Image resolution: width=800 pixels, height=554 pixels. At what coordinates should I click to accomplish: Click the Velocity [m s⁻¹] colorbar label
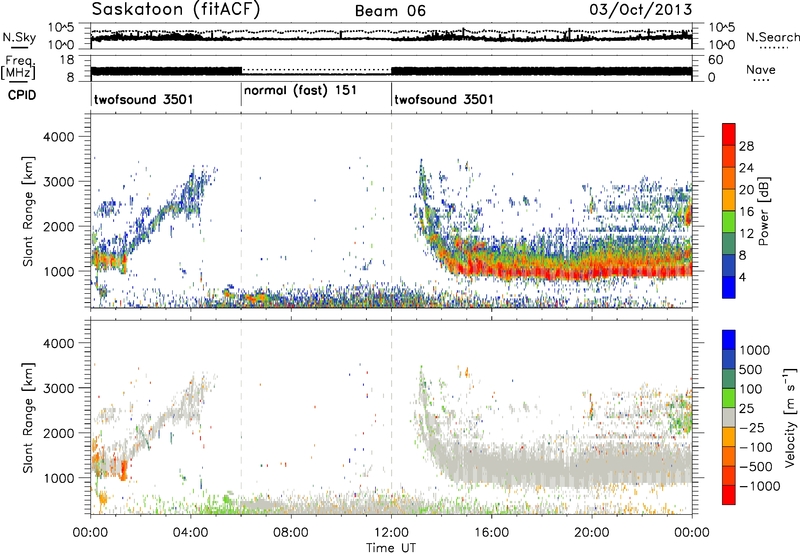coord(790,417)
